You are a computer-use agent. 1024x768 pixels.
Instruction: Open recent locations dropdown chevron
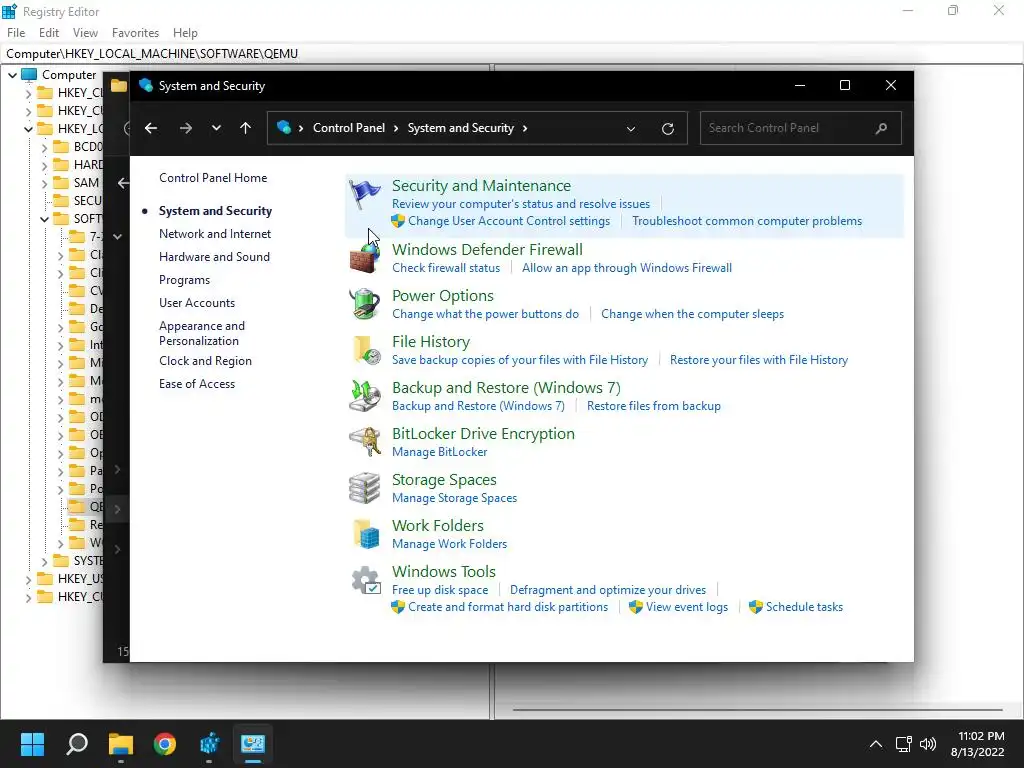coord(216,128)
